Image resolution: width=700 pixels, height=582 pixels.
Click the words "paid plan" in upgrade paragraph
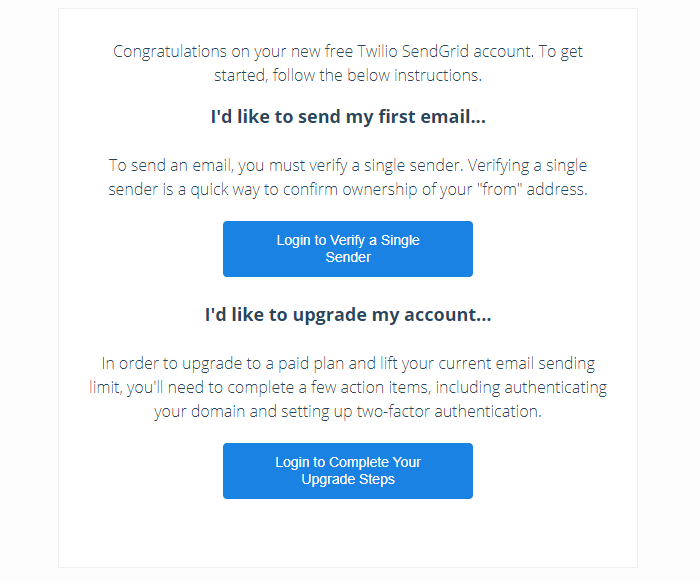(311, 363)
